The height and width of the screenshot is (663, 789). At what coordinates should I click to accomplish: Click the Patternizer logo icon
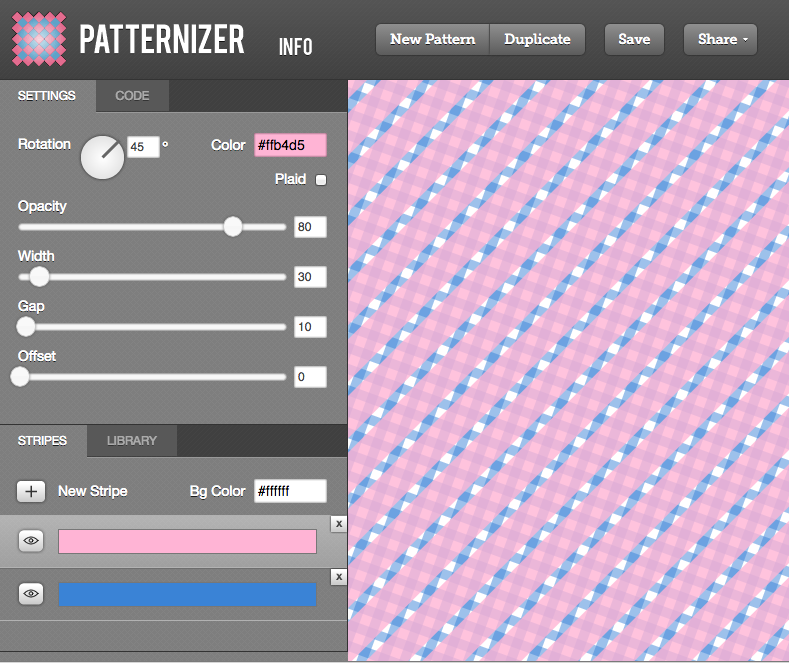[x=39, y=39]
